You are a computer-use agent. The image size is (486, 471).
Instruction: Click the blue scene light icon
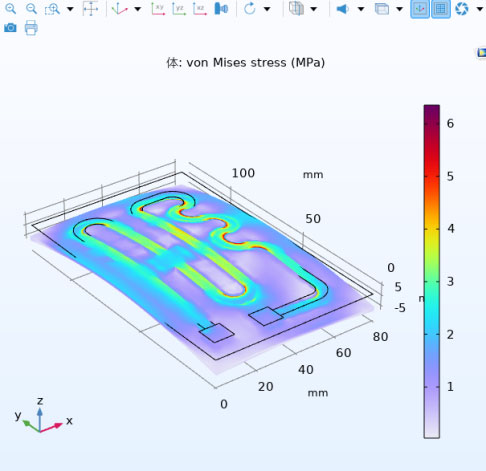pos(342,9)
